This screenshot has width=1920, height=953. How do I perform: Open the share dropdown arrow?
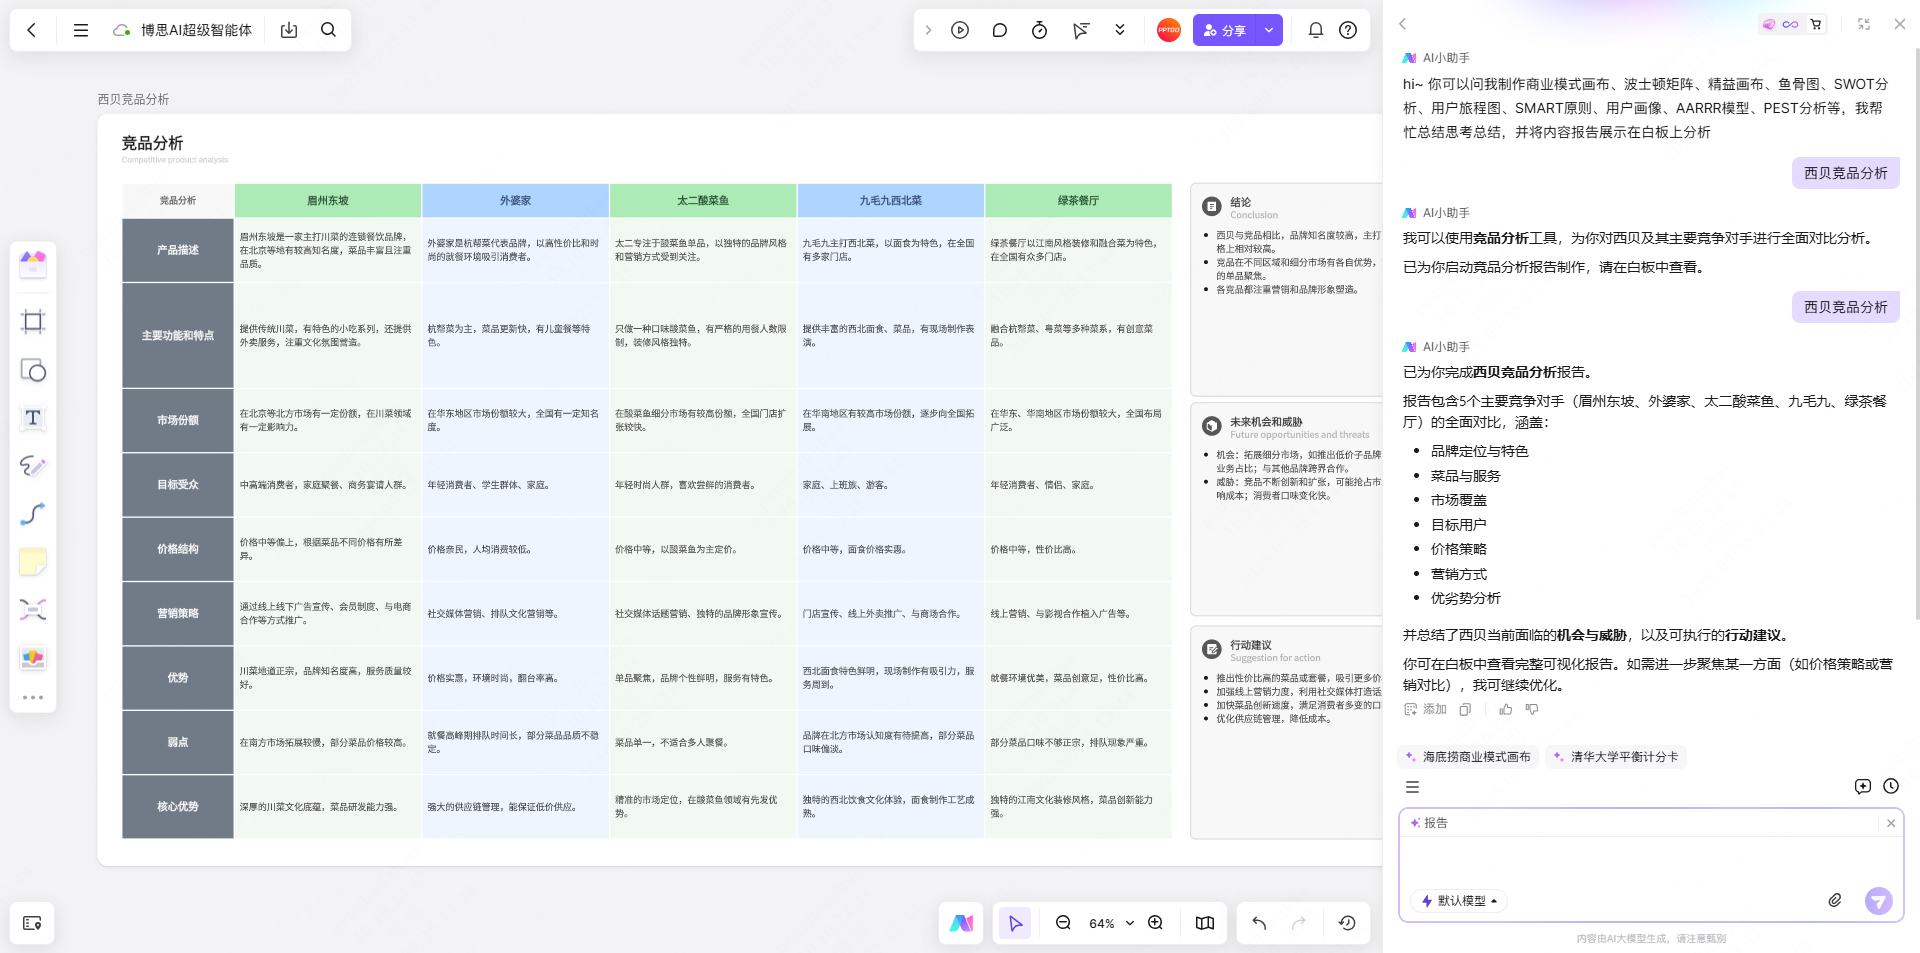tap(1269, 30)
